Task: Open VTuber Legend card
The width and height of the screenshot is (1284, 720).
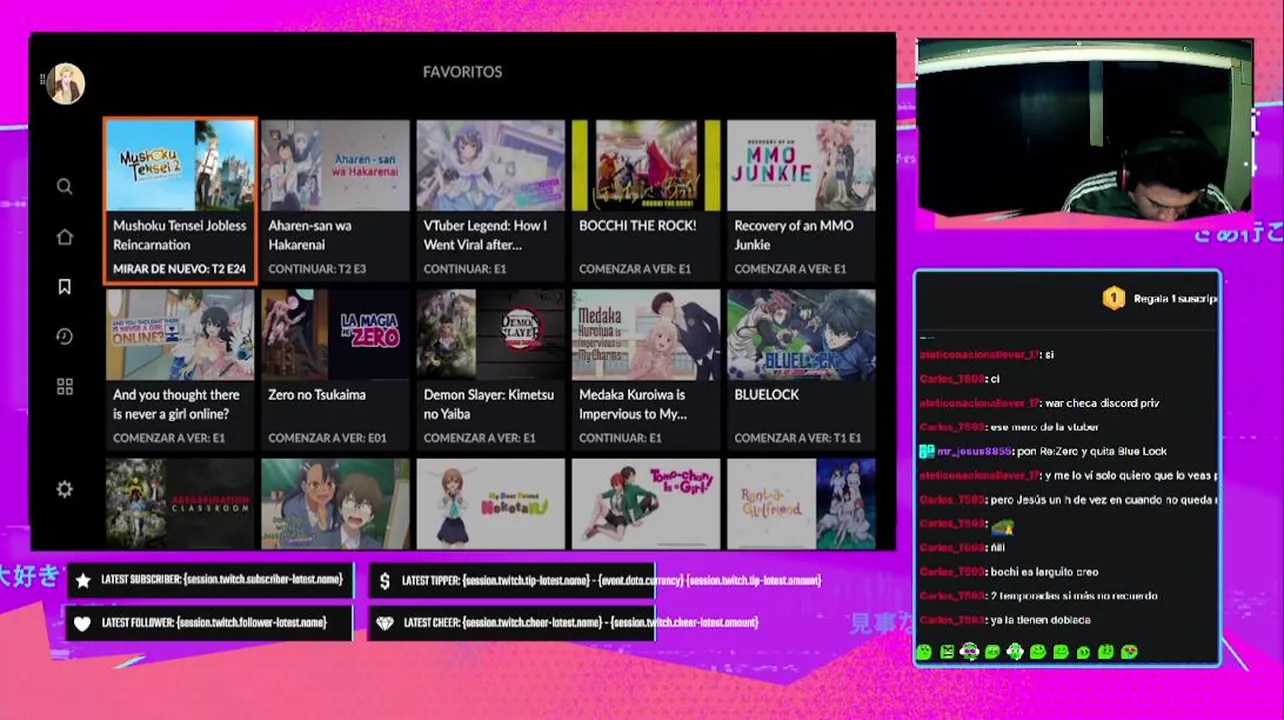Action: tap(490, 200)
